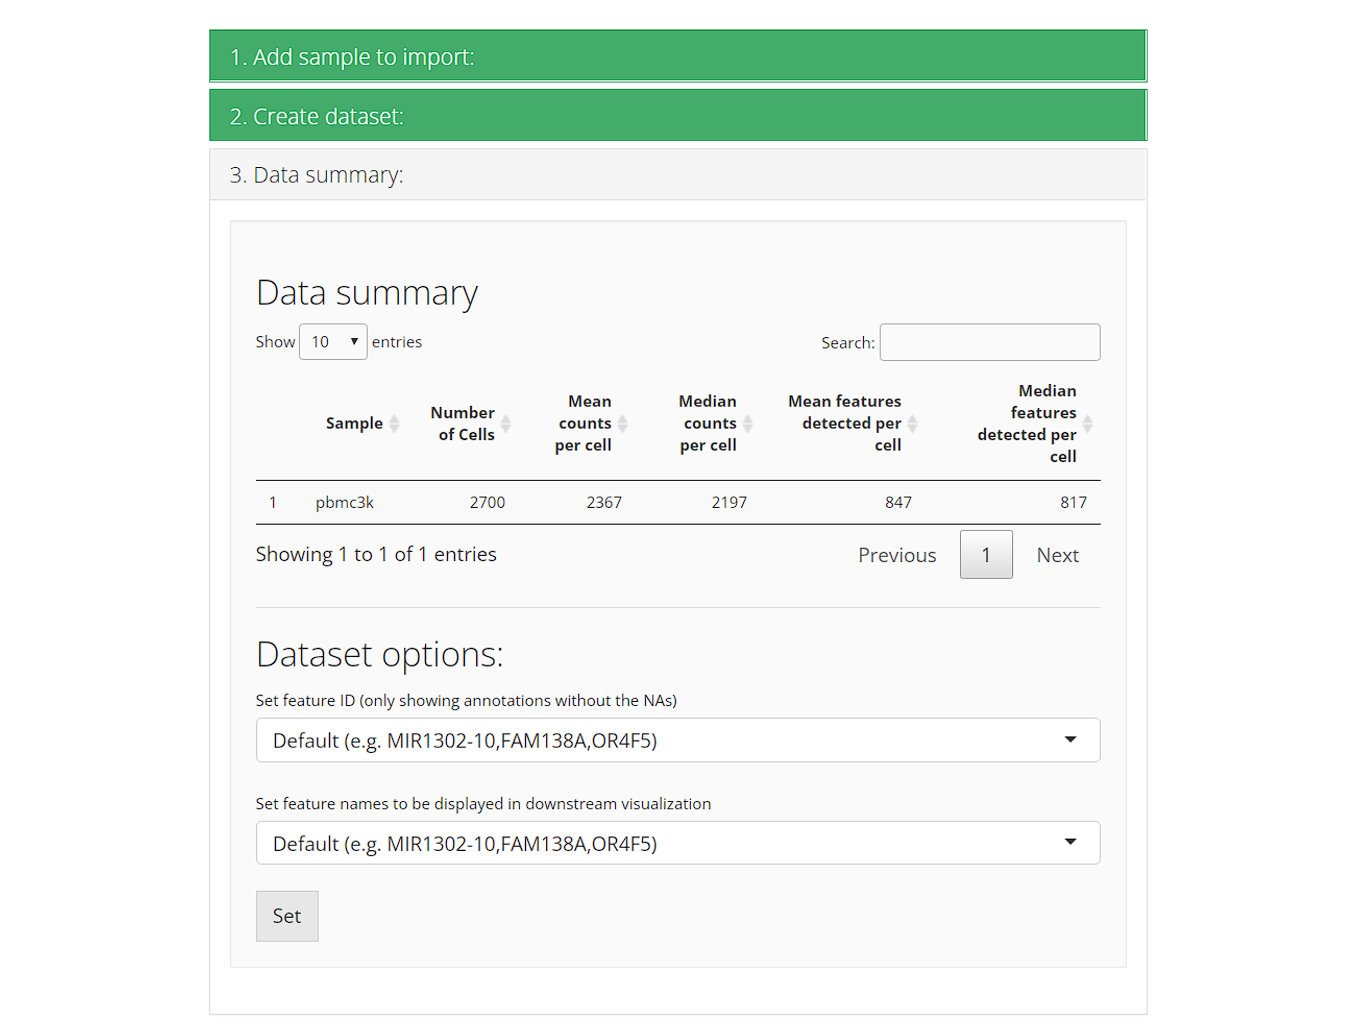Image resolution: width=1354 pixels, height=1031 pixels.
Task: Open the Set feature ID dropdown
Action: pos(677,741)
